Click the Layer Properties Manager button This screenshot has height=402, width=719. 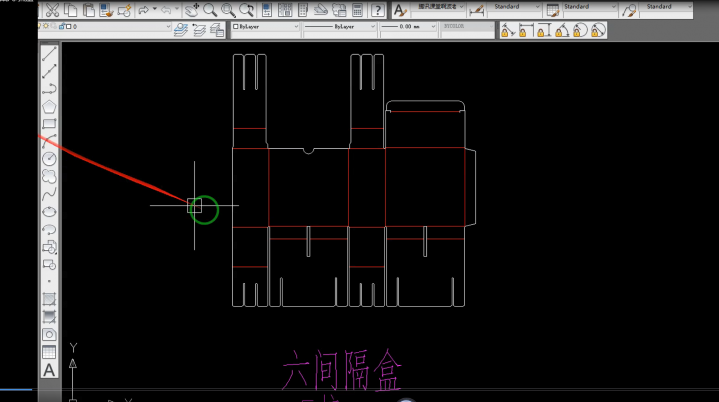click(x=181, y=29)
